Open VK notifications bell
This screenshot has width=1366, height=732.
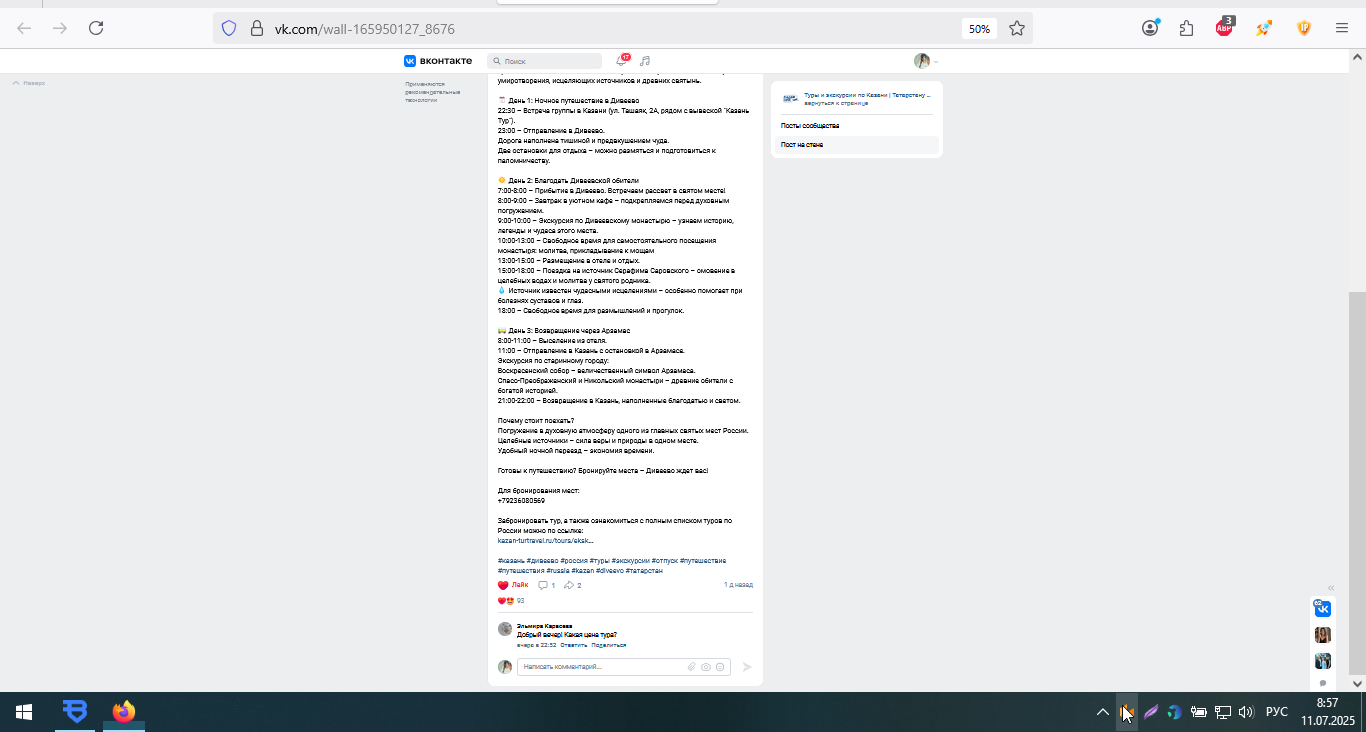pyautogui.click(x=621, y=61)
